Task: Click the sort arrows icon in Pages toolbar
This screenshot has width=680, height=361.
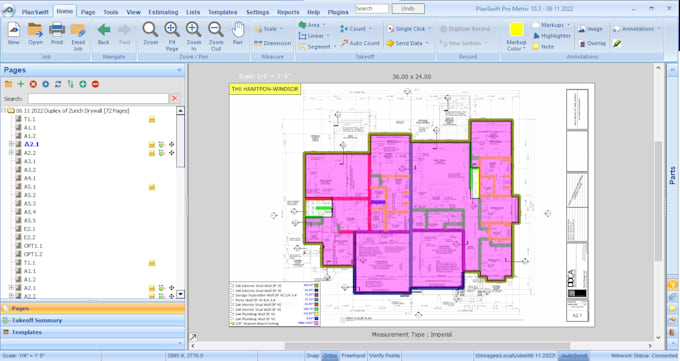Action: click(x=70, y=84)
